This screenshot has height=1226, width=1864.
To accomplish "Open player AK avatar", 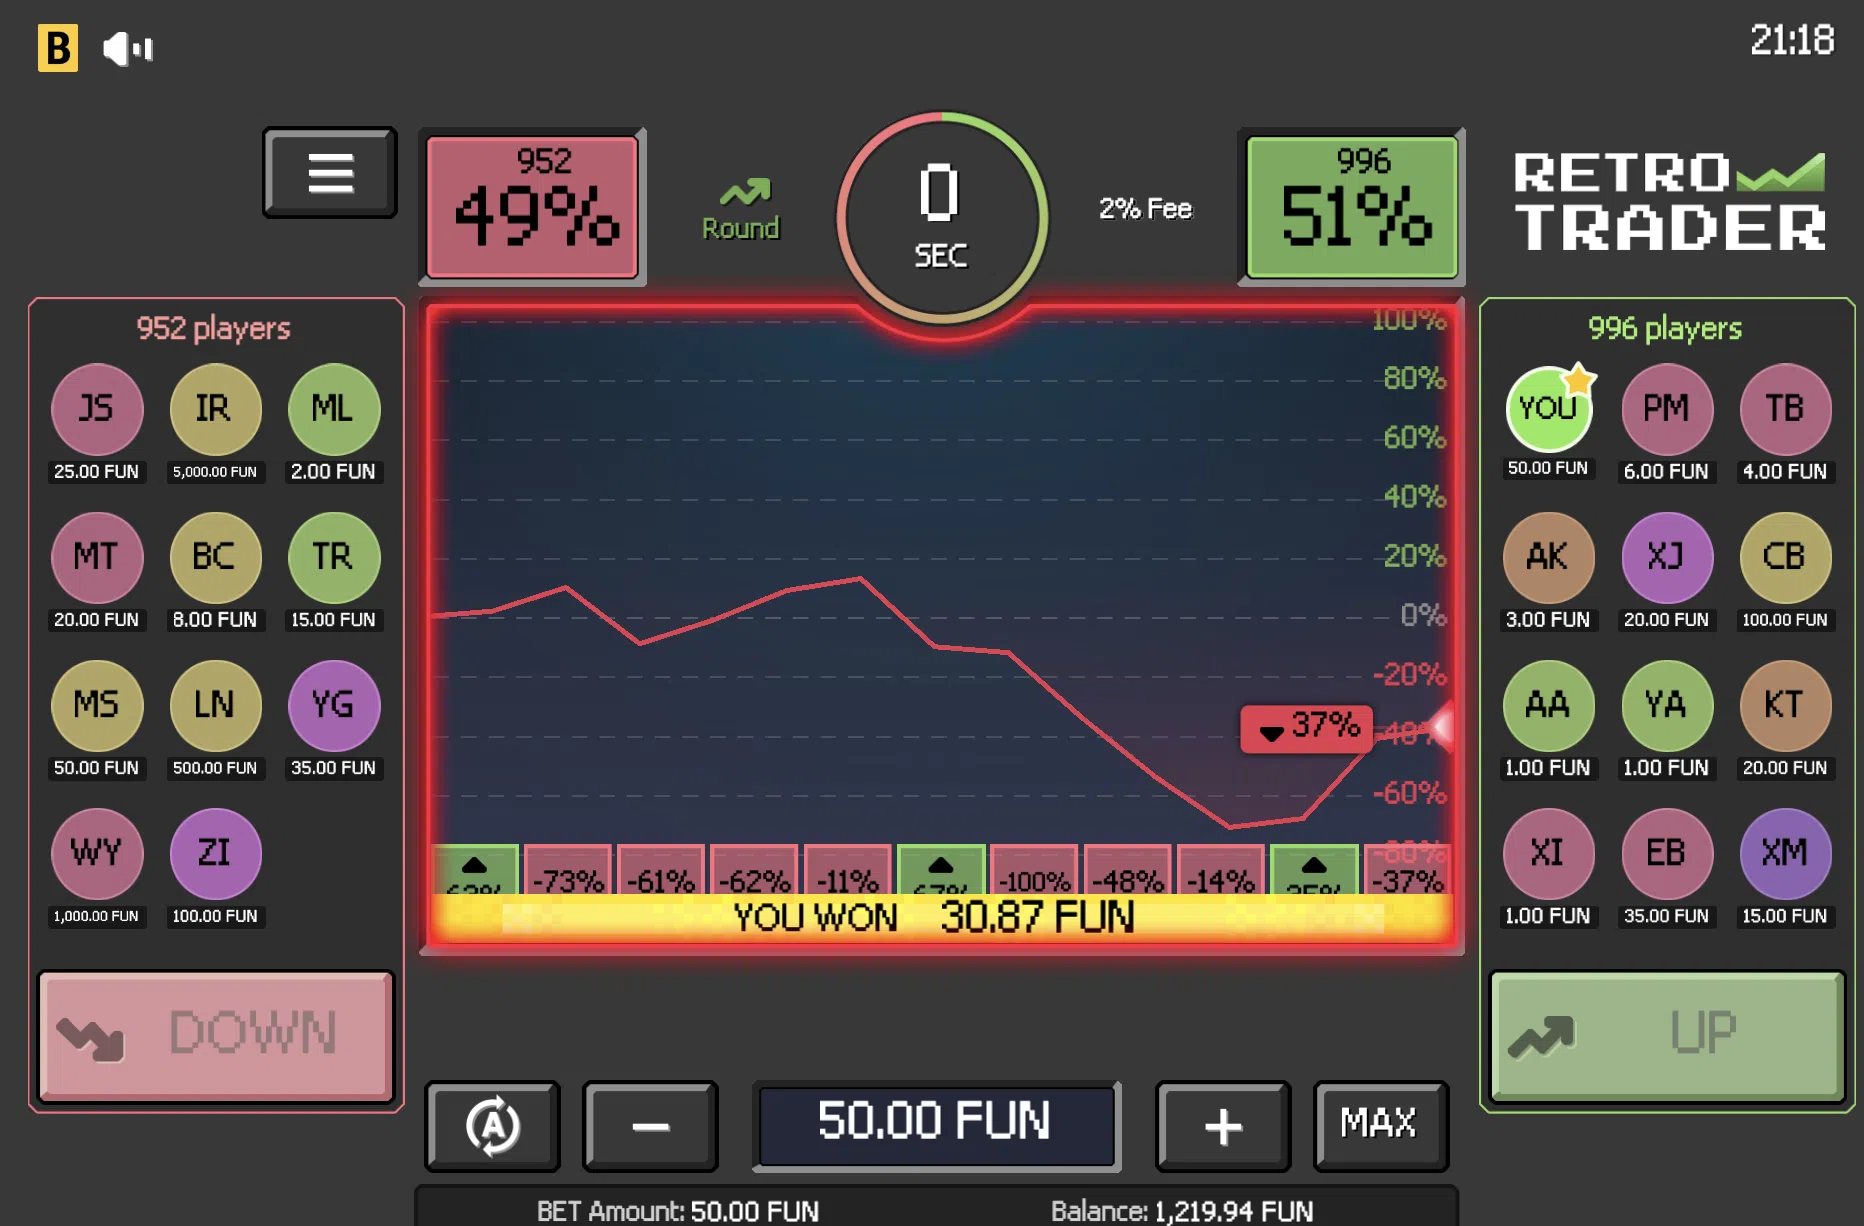I will click(1548, 557).
